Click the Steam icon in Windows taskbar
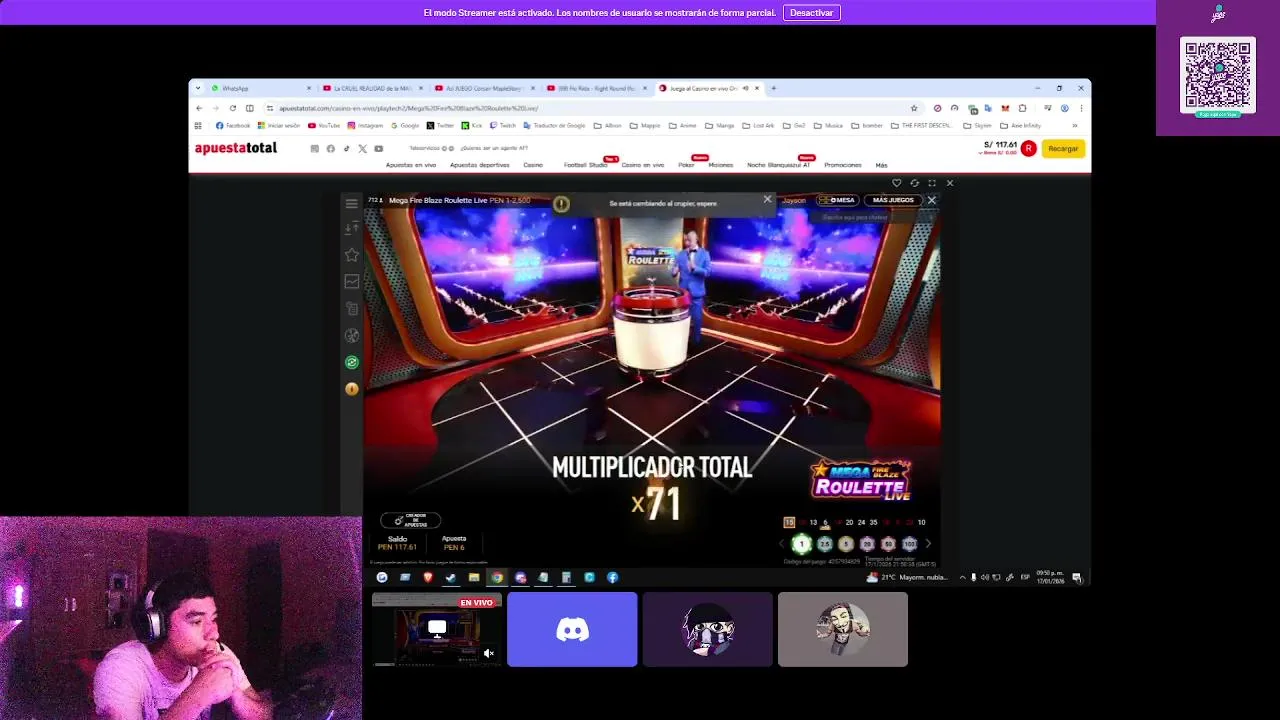 click(x=451, y=577)
